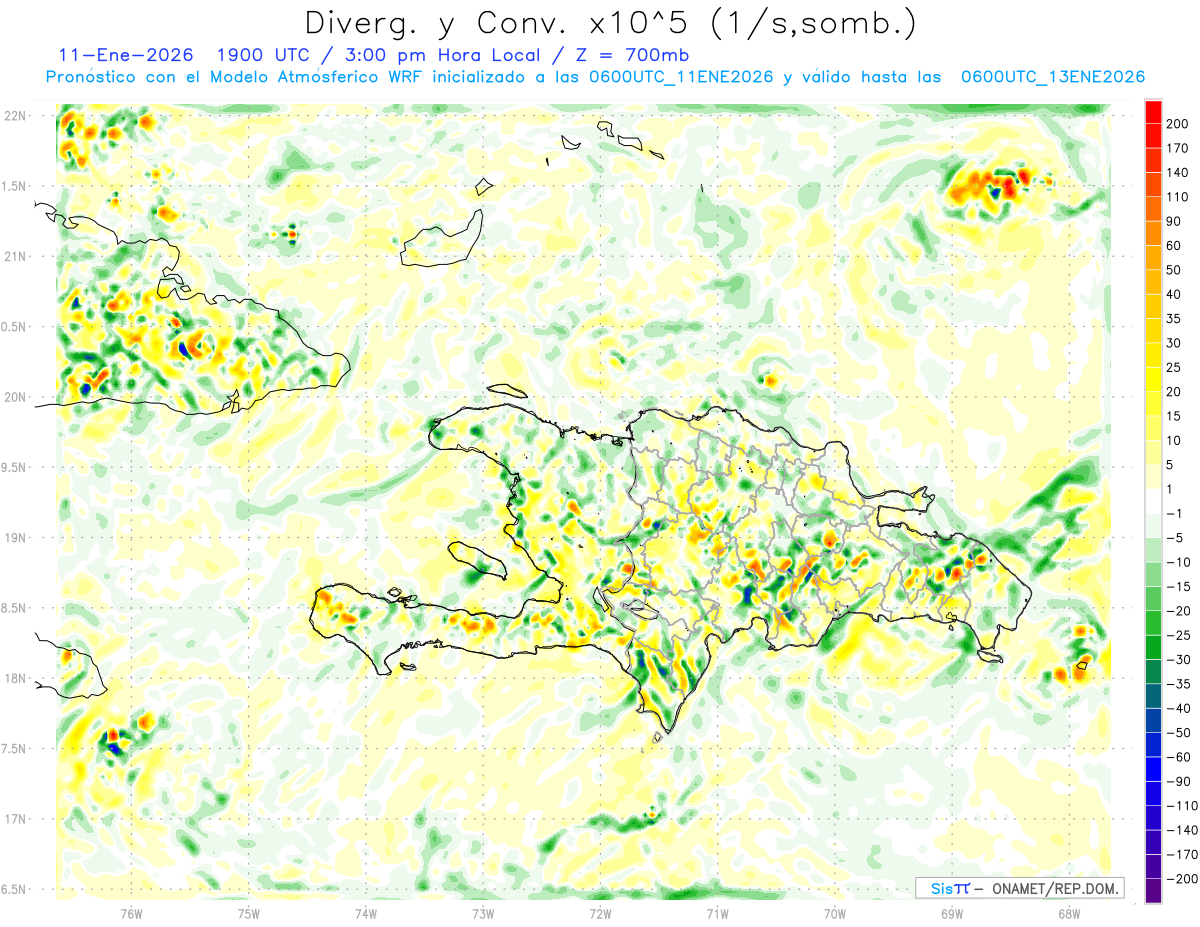Click the title 'Diverg. y Conv. x10^5 (1/s,somb.)'
The width and height of the screenshot is (1200, 927).
pos(610,23)
